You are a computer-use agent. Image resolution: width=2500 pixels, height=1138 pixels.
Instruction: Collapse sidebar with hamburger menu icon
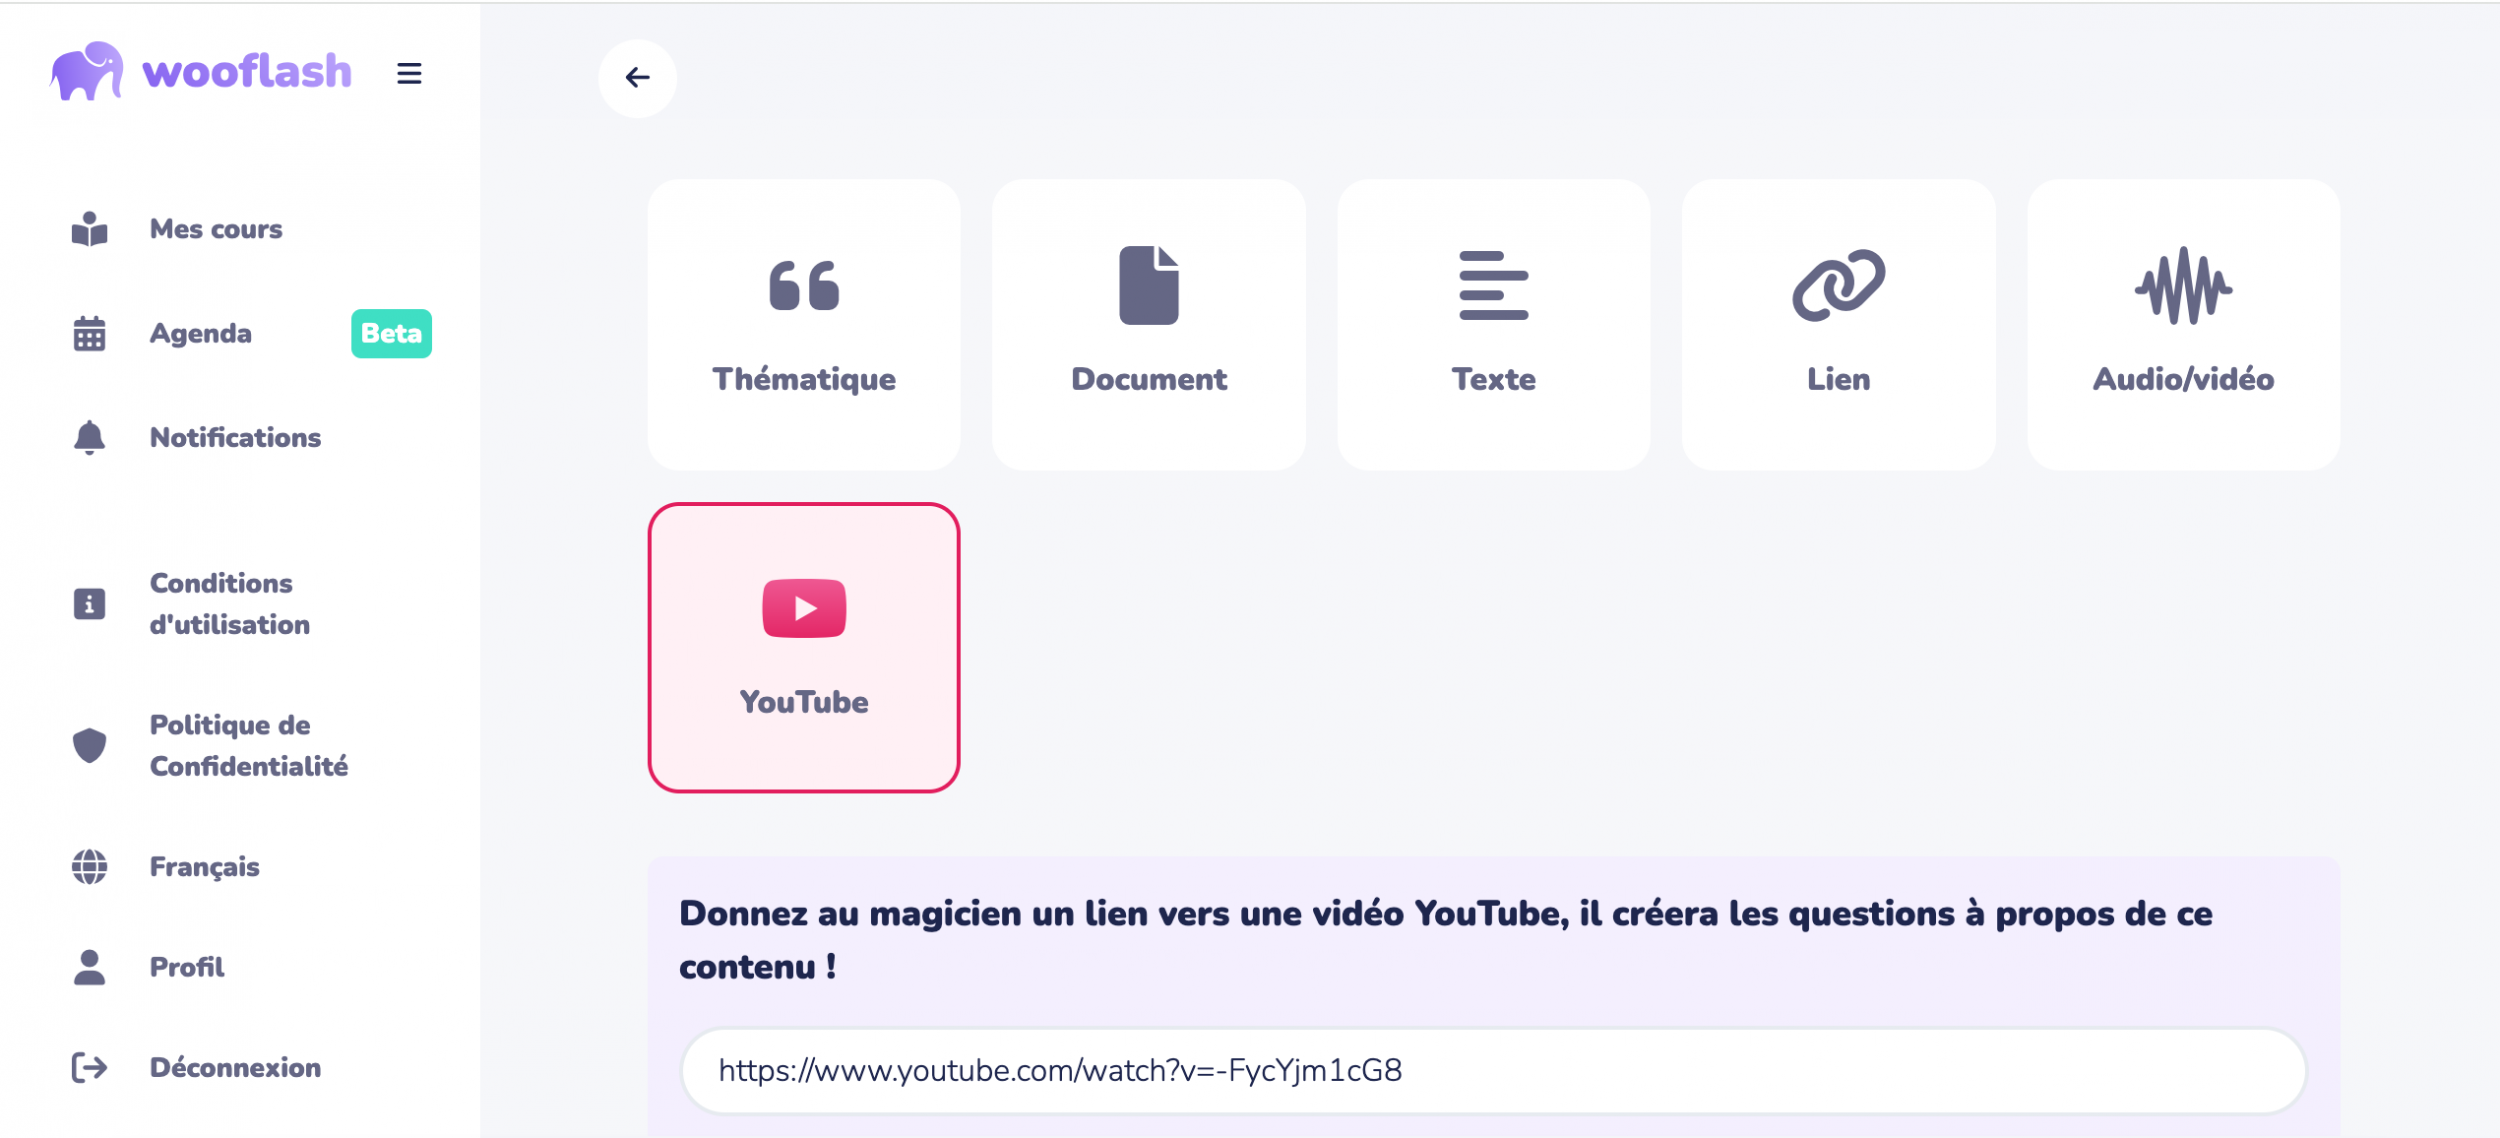pos(409,73)
